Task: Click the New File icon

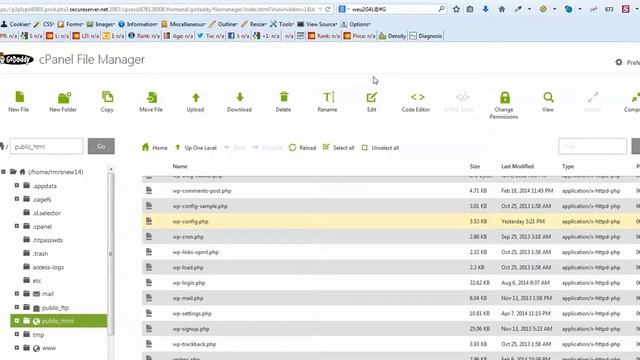Action: tap(19, 97)
